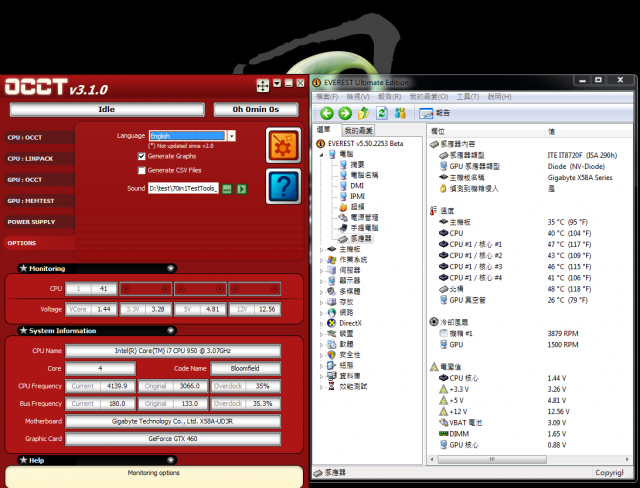Open the Language dropdown arrow
Viewport: 640px width, 488px height.
click(231, 136)
